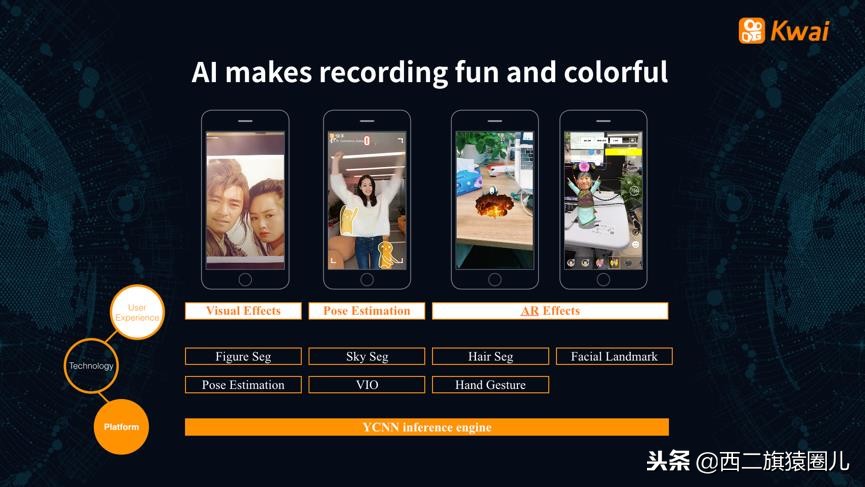The height and width of the screenshot is (487, 865).
Task: Click the yellow cartoon sticker by the woman's shoulder
Action: point(347,220)
